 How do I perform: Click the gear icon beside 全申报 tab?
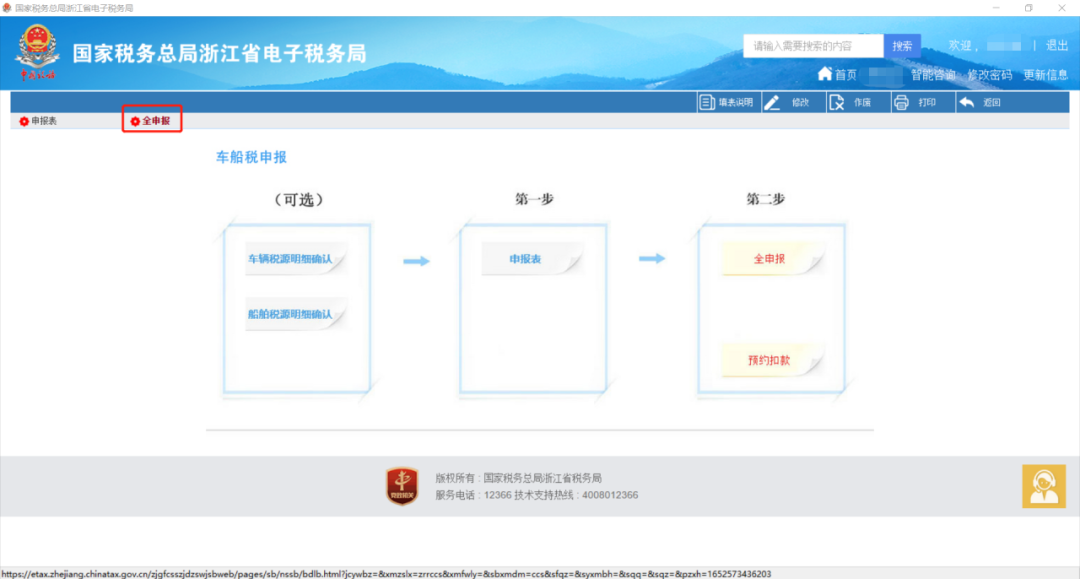tap(135, 121)
